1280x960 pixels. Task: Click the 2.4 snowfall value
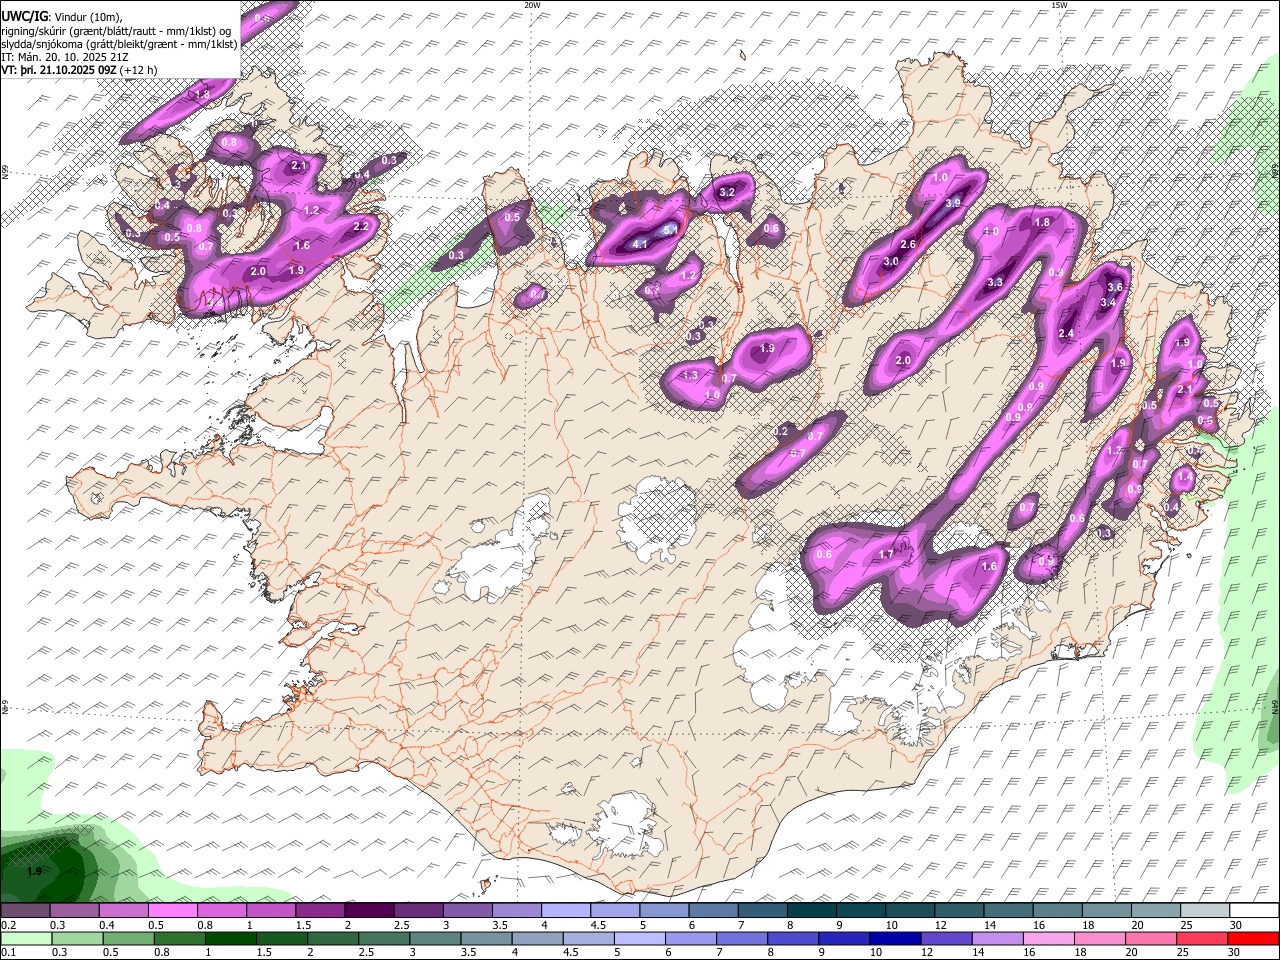[x=1066, y=334]
